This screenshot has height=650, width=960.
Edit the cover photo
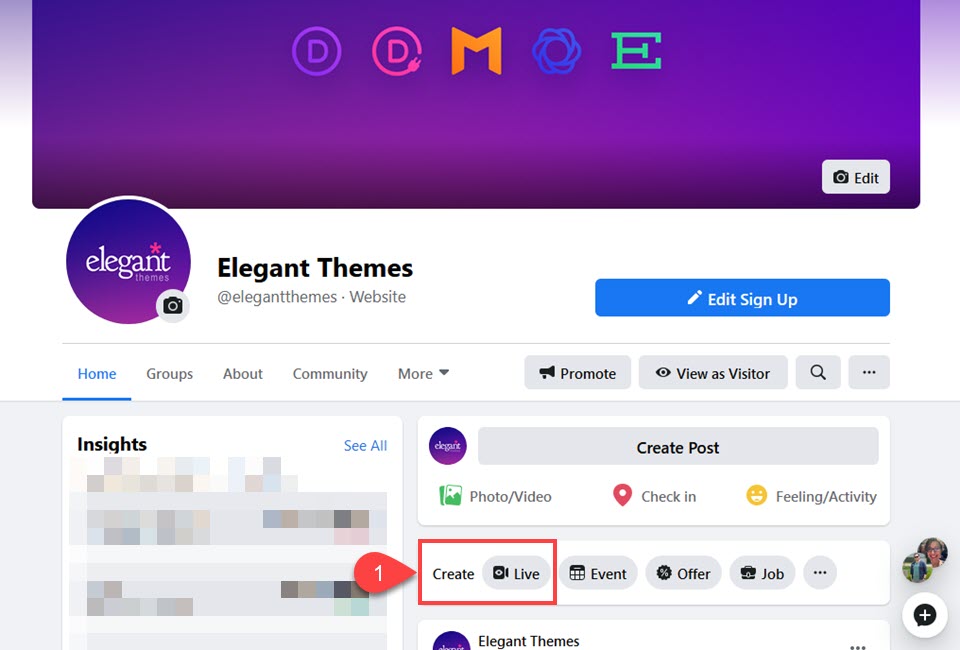855,177
